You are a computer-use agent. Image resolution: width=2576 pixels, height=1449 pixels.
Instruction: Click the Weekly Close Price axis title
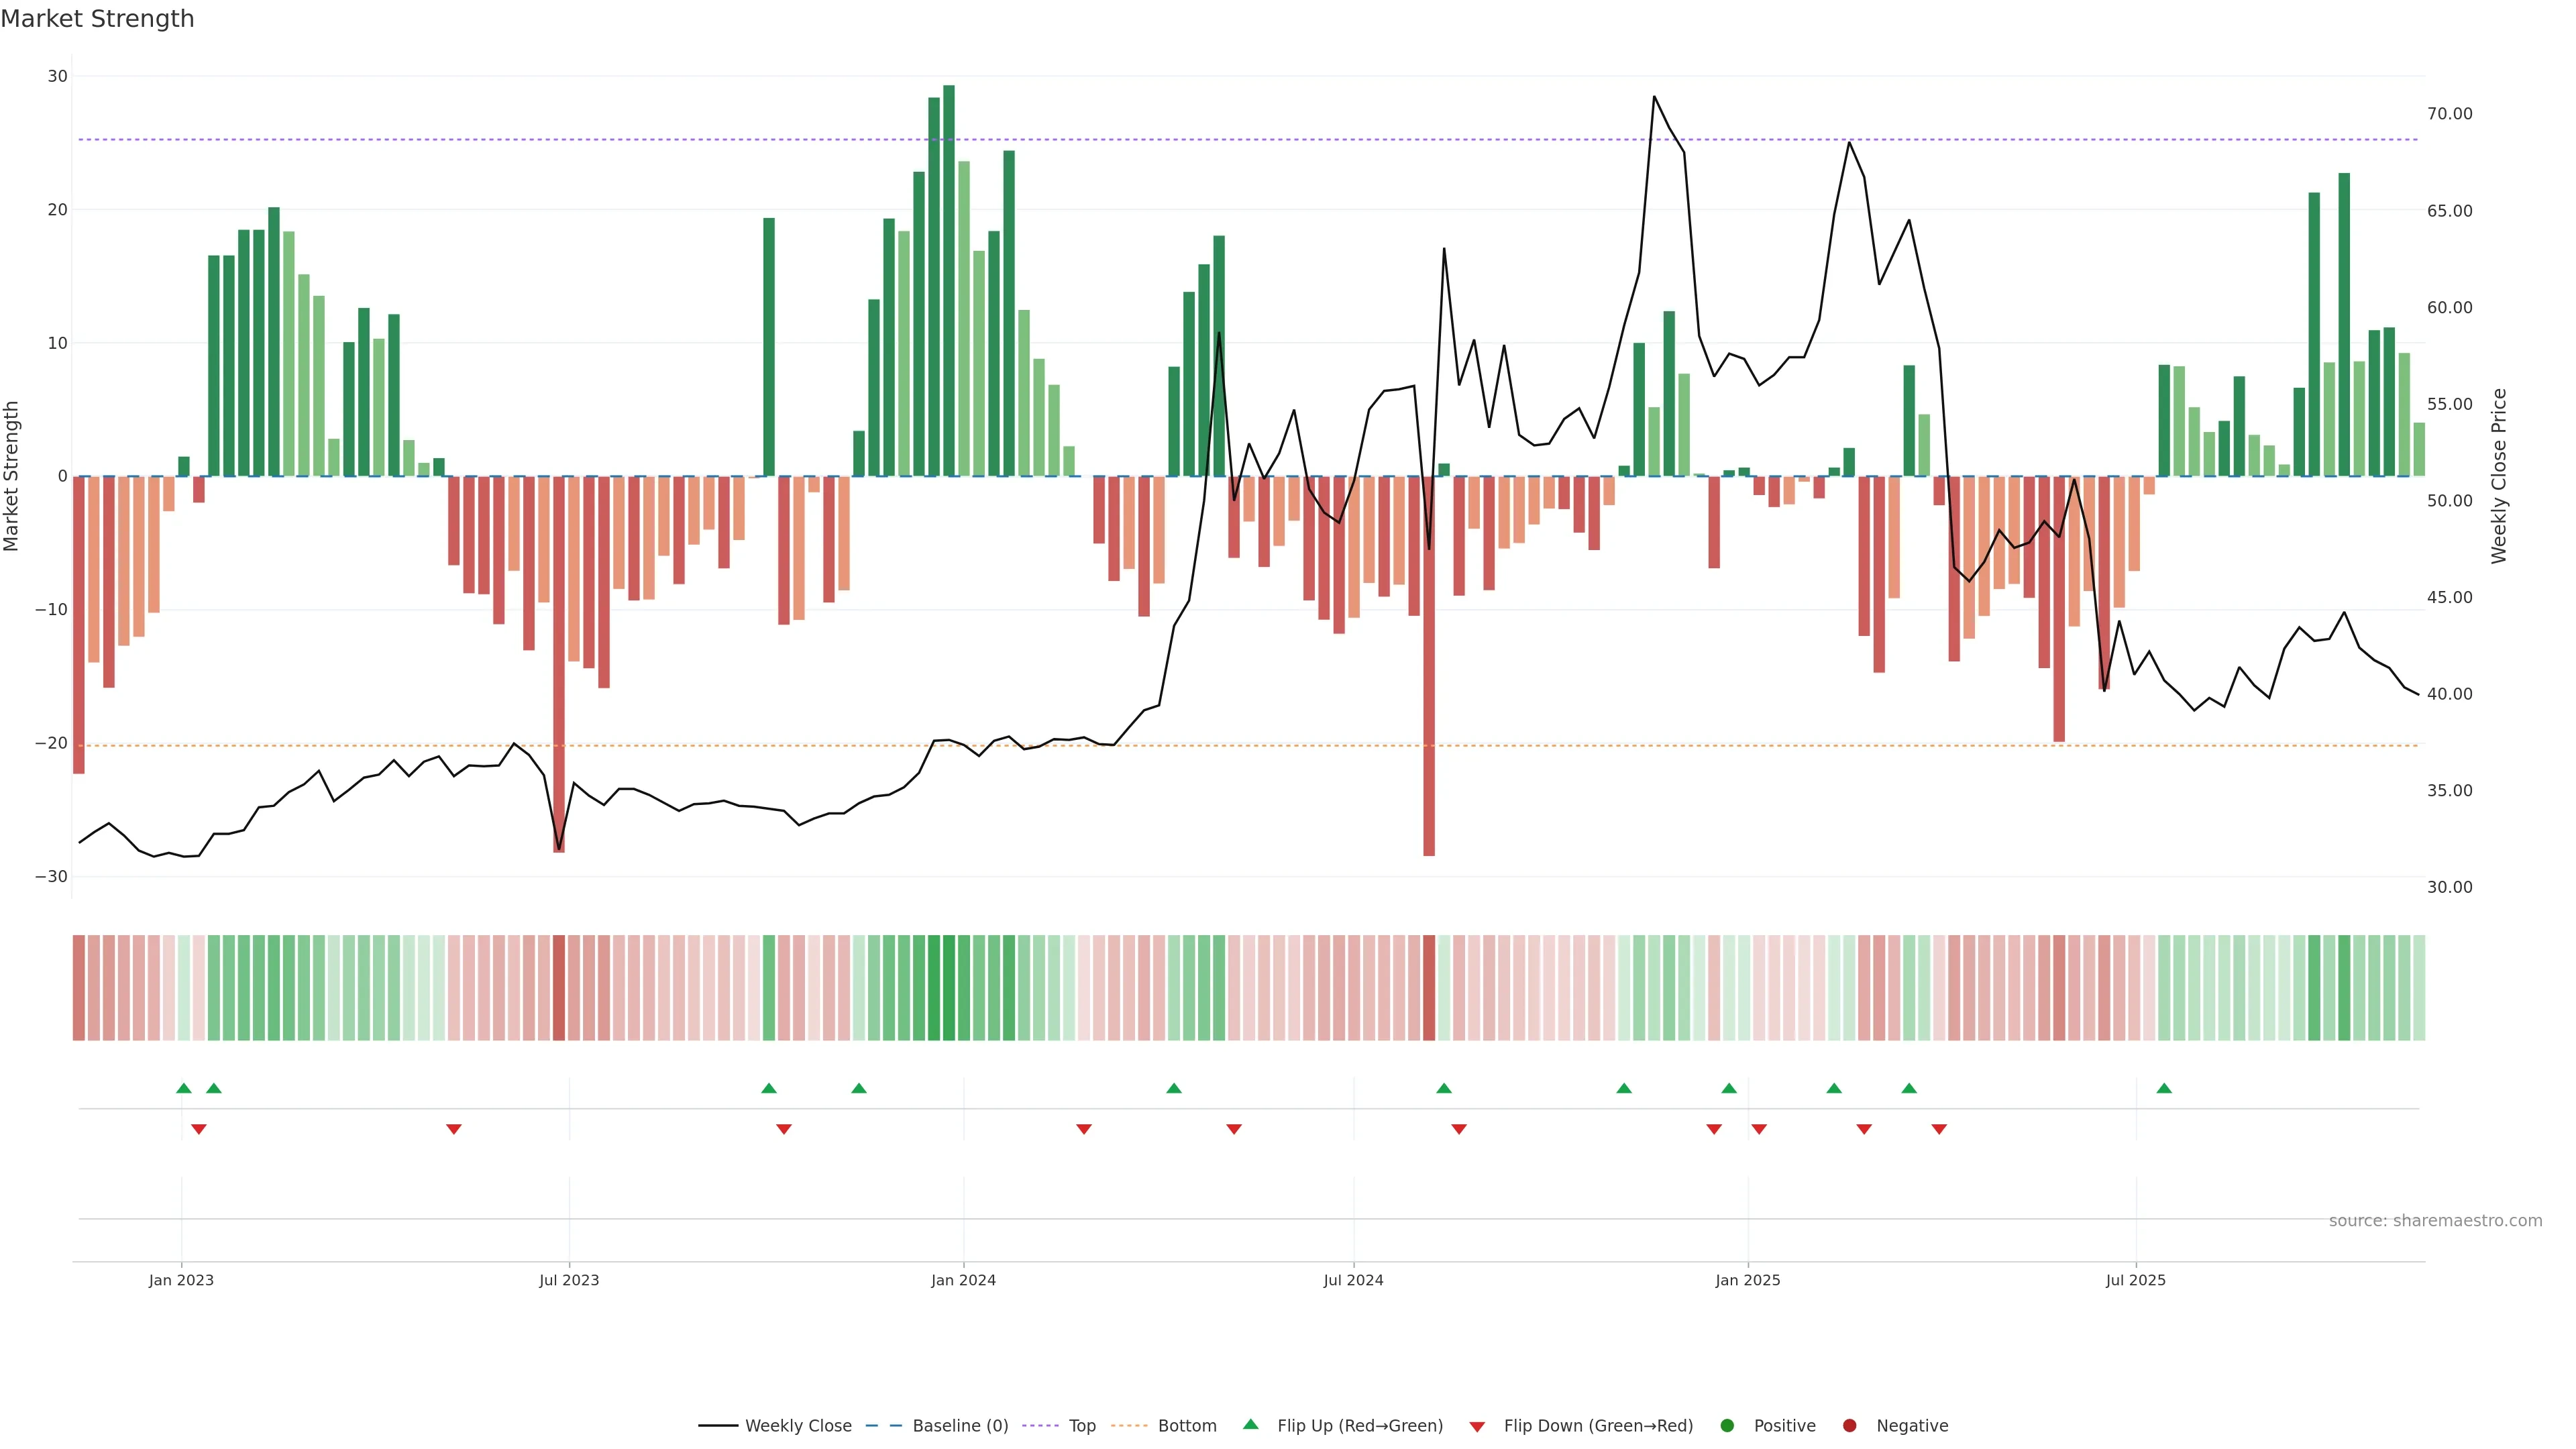[2499, 476]
